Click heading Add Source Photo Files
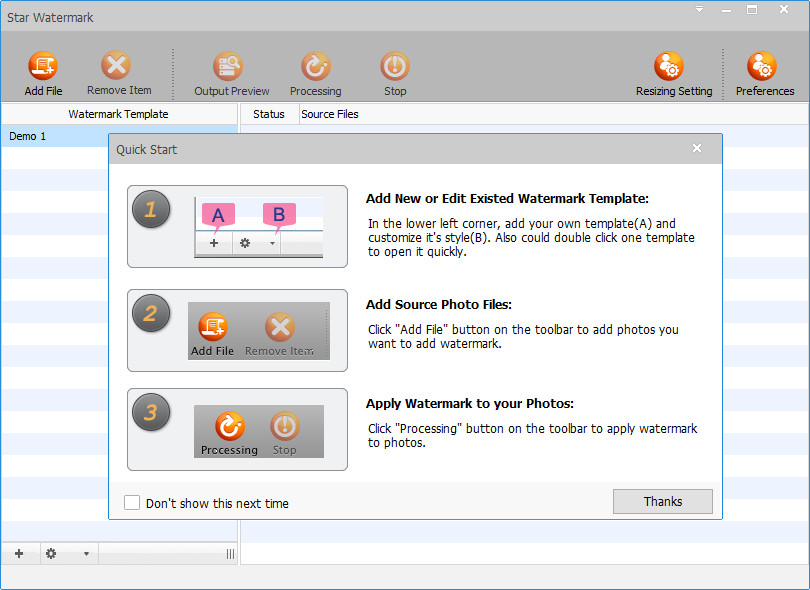Image resolution: width=810 pixels, height=590 pixels. pos(439,305)
